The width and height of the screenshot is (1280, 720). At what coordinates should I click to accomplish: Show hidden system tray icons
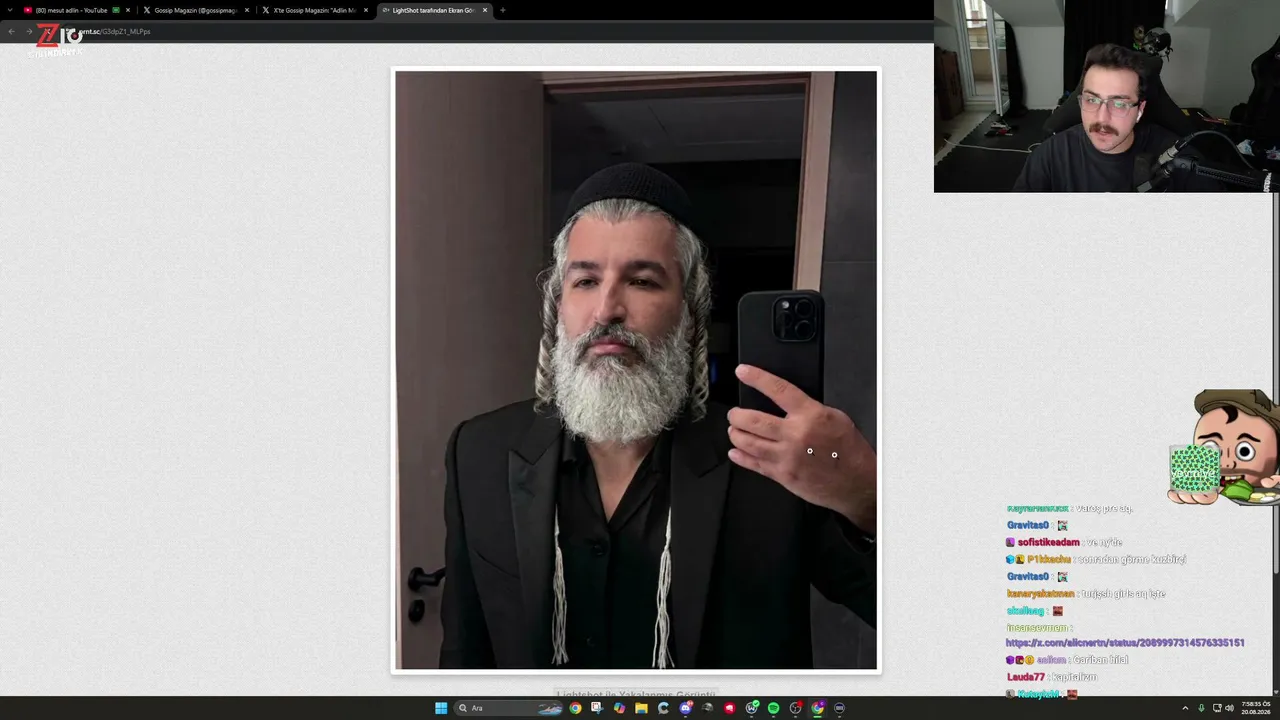coord(1186,708)
